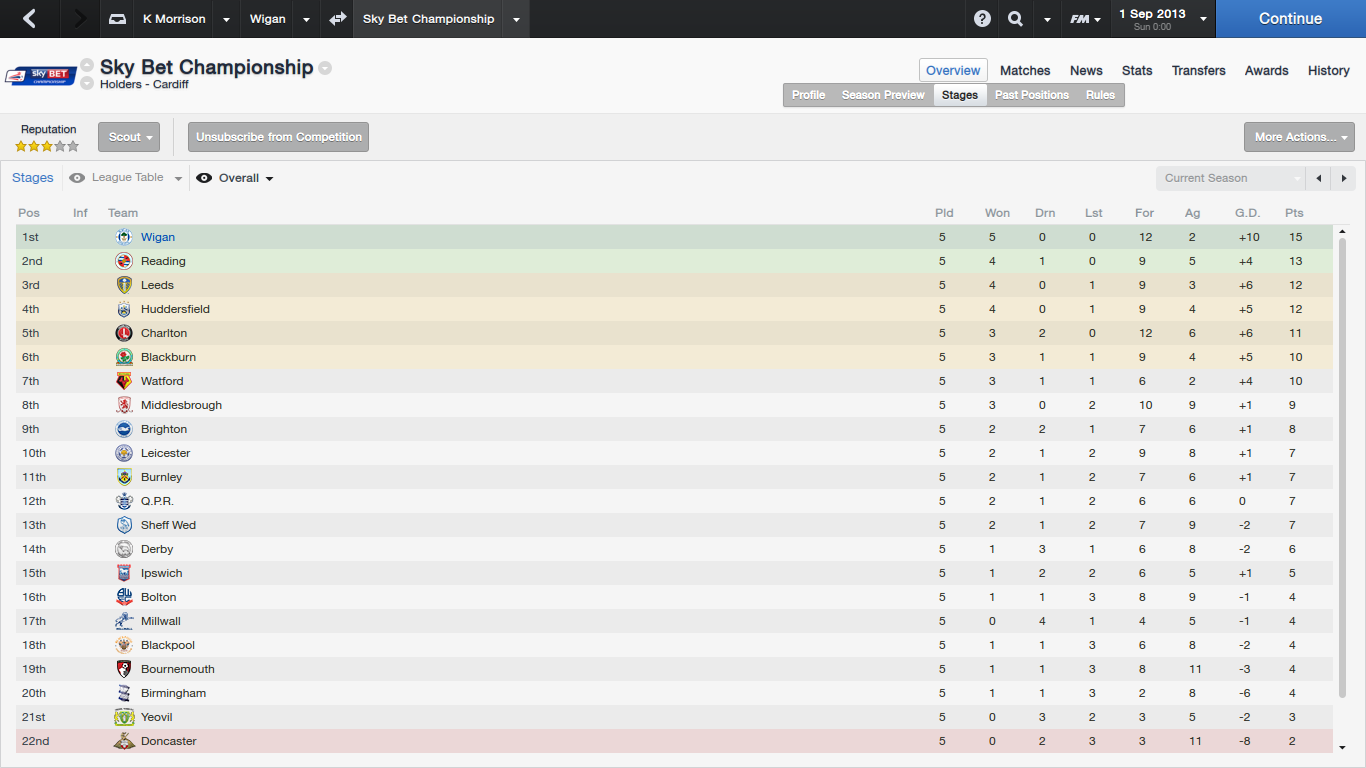
Task: Open the Scout dropdown button
Action: pyautogui.click(x=129, y=137)
